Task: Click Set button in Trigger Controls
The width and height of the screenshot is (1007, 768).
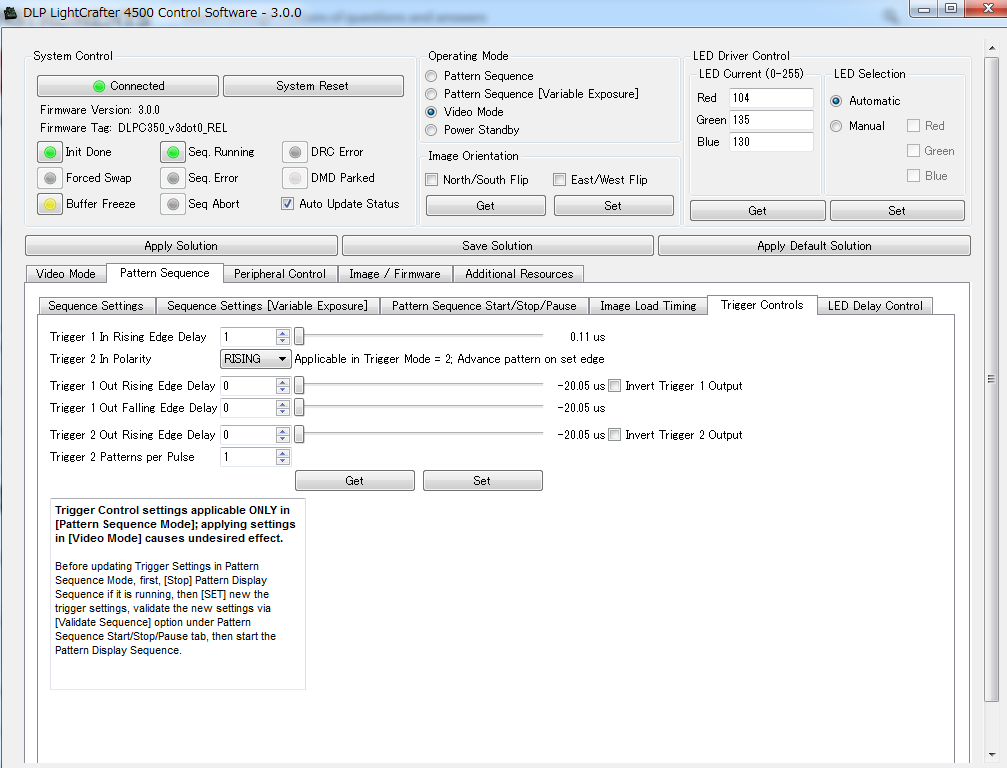Action: 482,481
